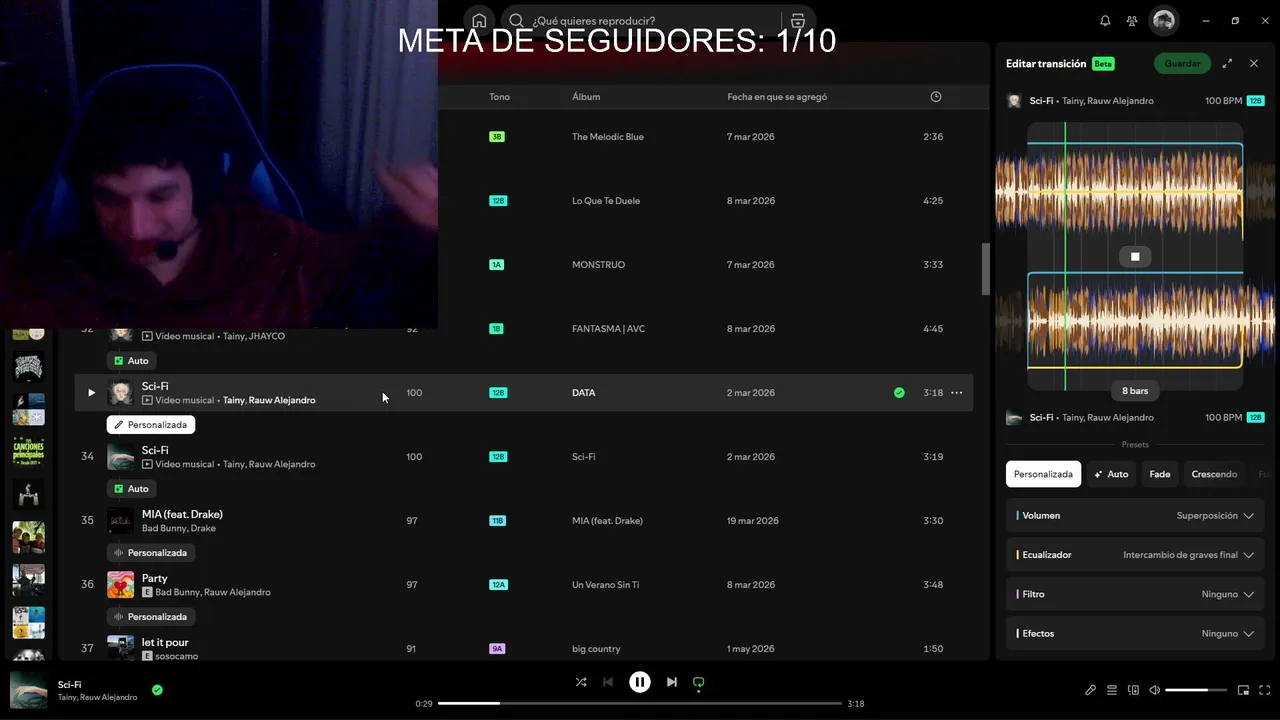Image resolution: width=1280 pixels, height=720 pixels.
Task: Open the Canciones principales playlist in sidebar
Action: [28, 451]
